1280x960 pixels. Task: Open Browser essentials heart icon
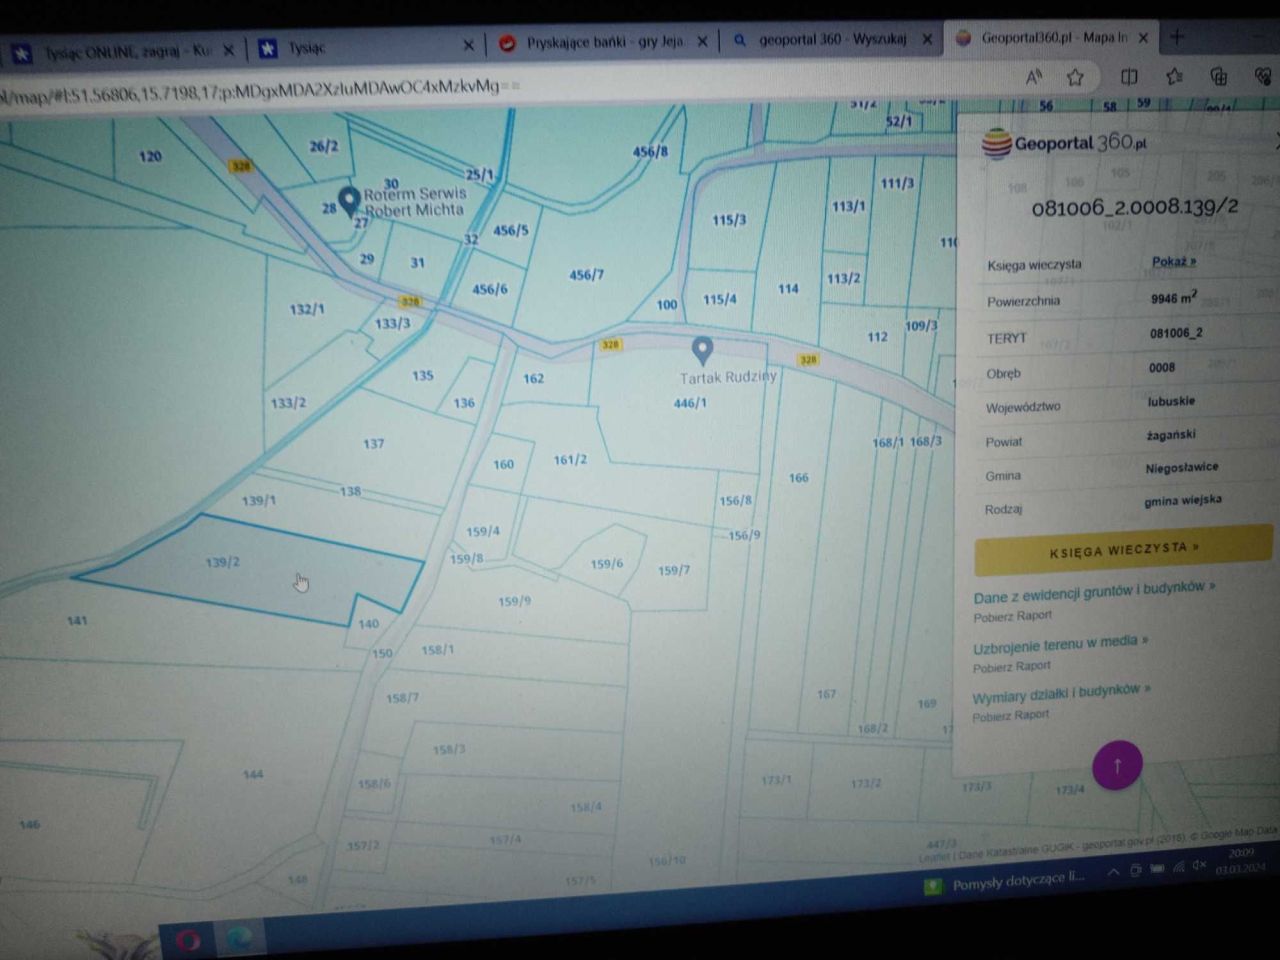pyautogui.click(x=1264, y=77)
